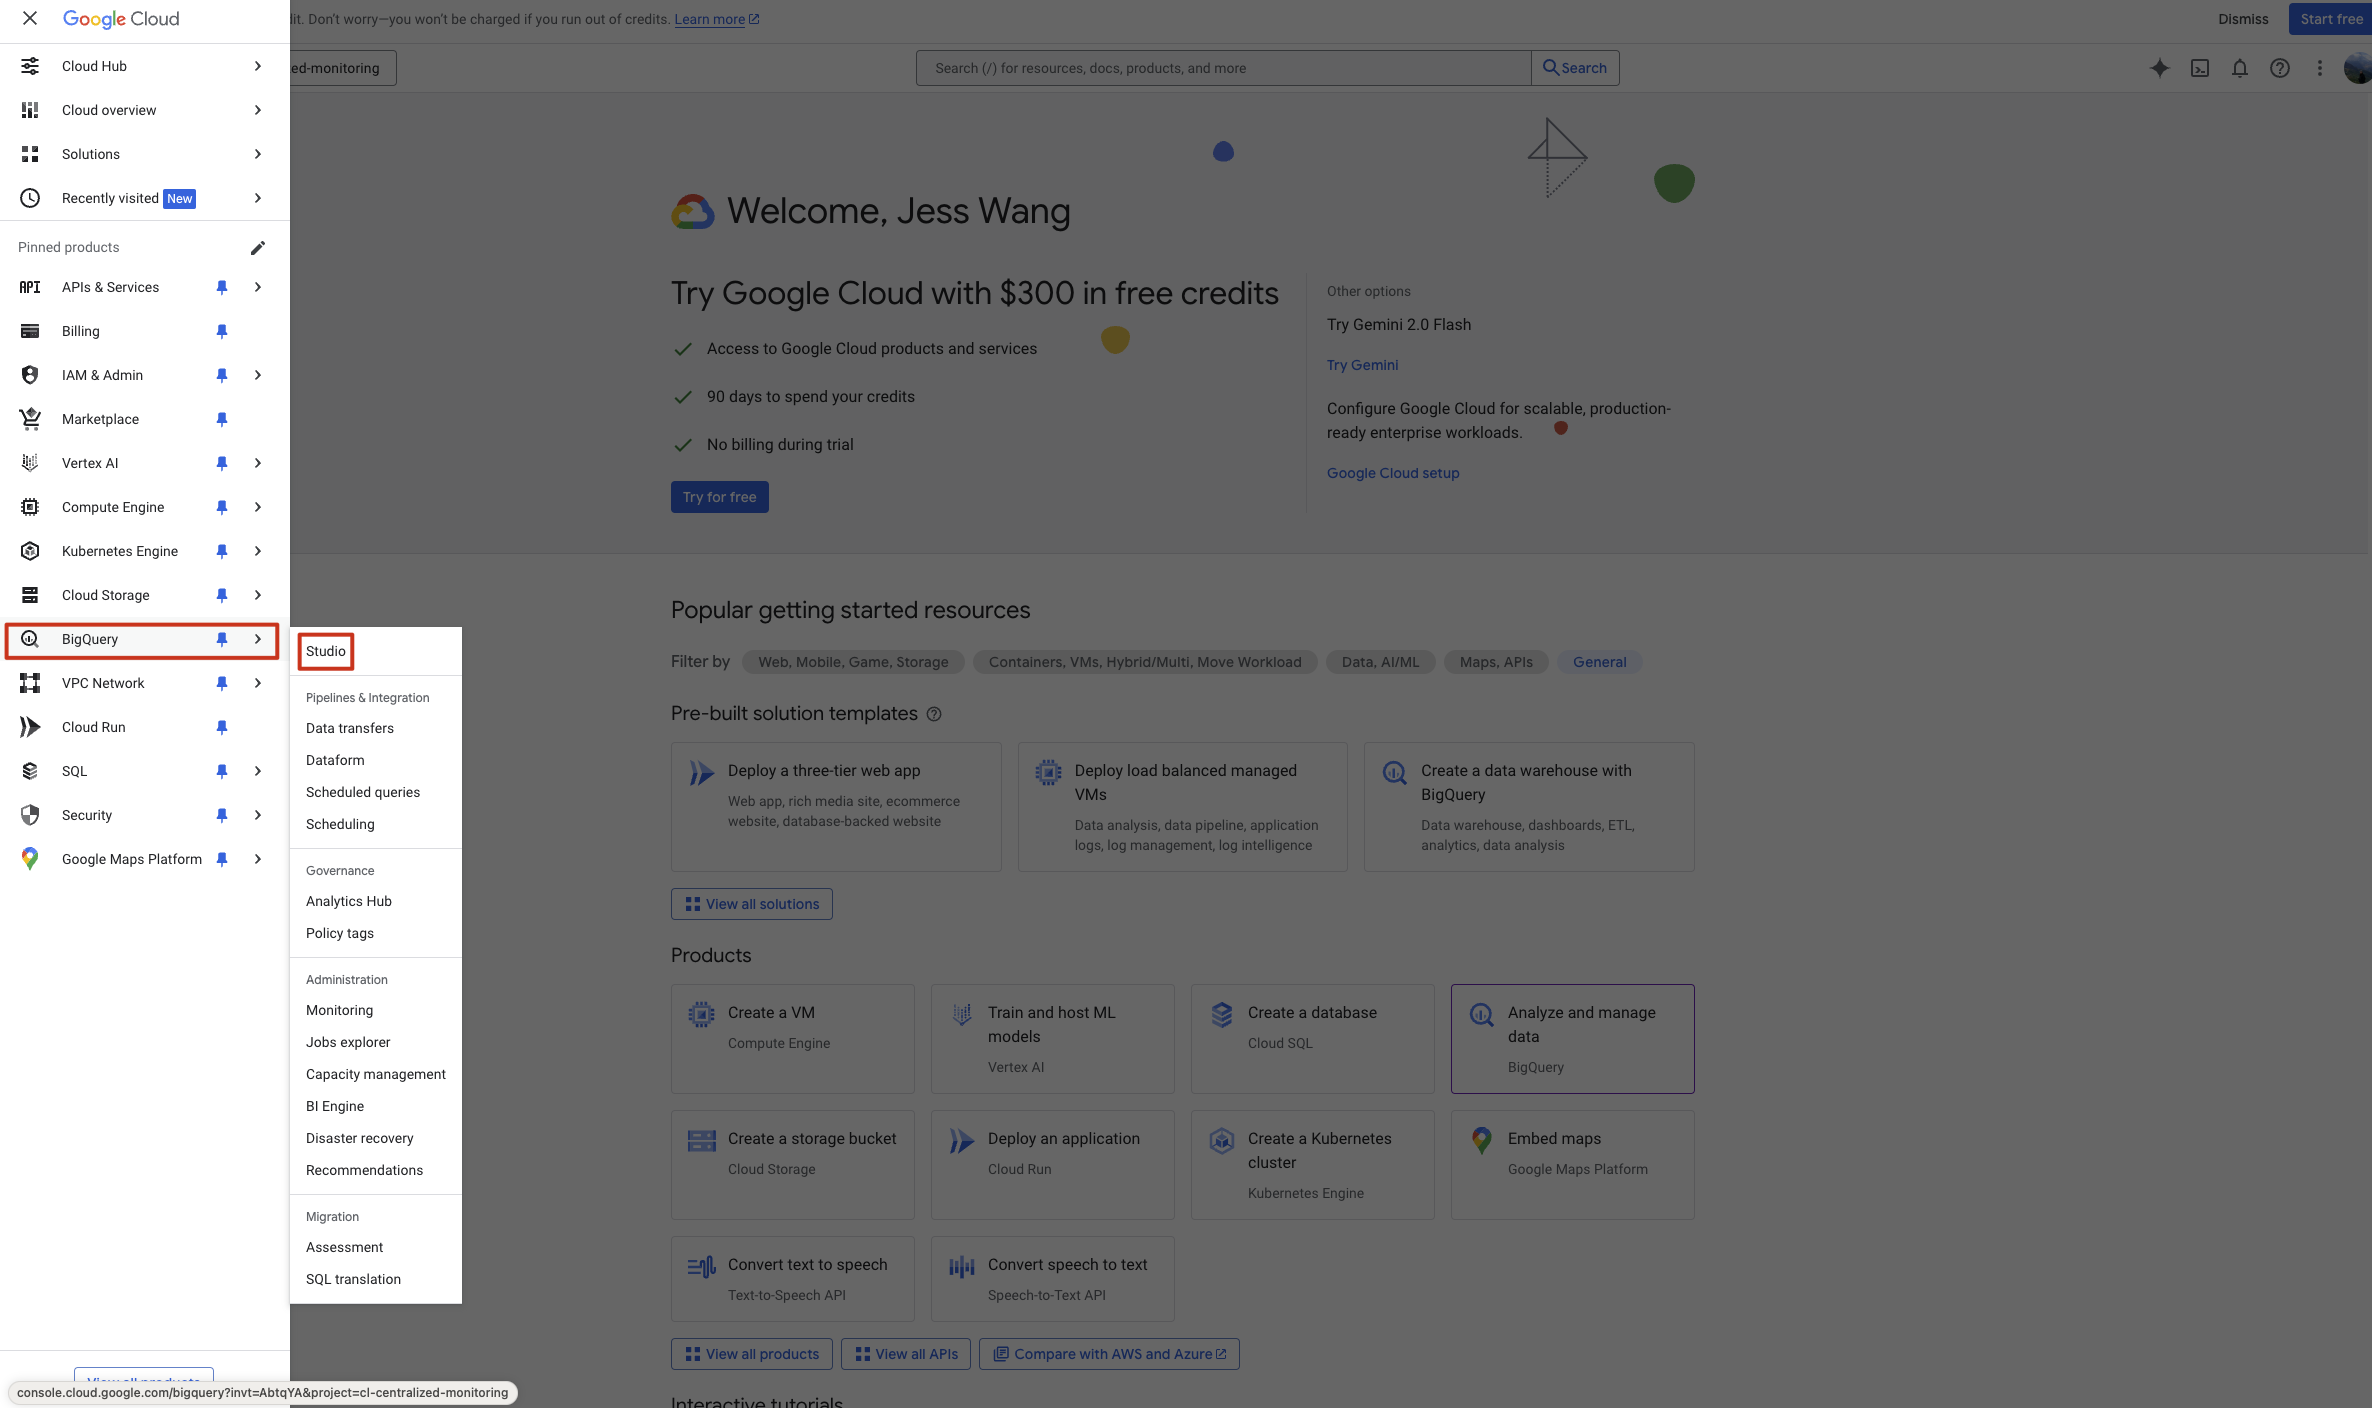The width and height of the screenshot is (2372, 1408).
Task: Unpin Compute Engine pin toggle
Action: 222,507
